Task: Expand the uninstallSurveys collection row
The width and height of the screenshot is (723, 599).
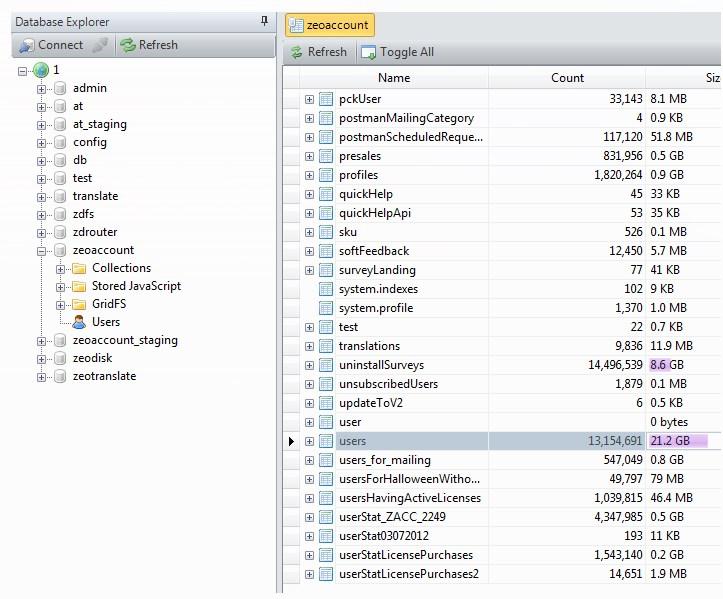Action: [310, 365]
